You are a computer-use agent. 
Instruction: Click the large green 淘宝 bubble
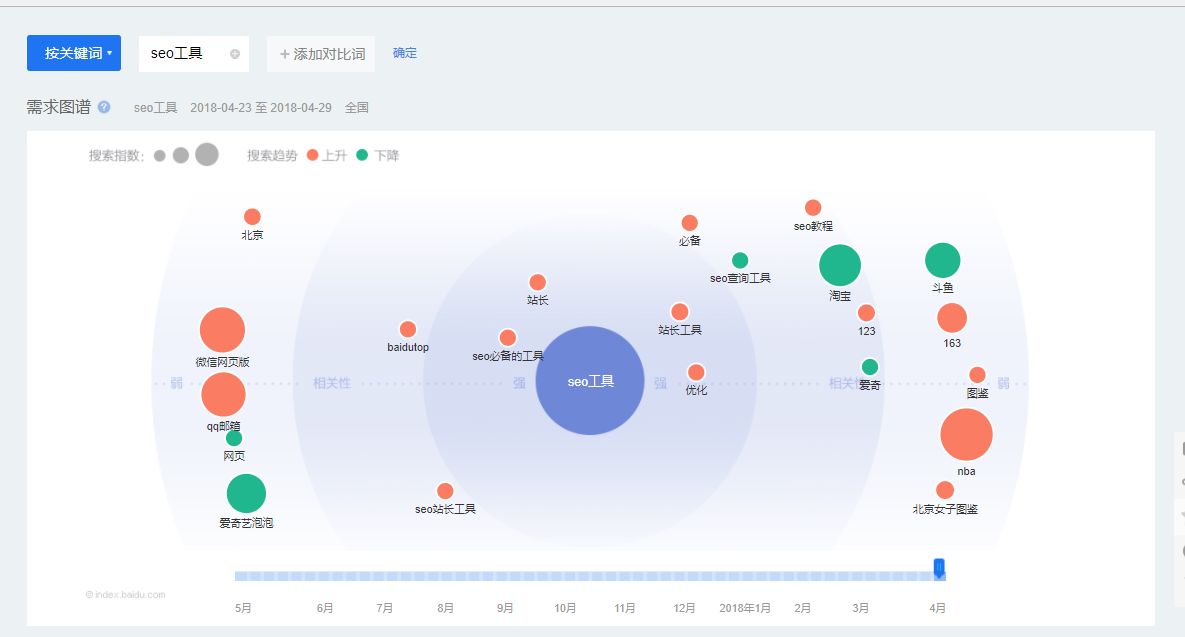coord(840,266)
